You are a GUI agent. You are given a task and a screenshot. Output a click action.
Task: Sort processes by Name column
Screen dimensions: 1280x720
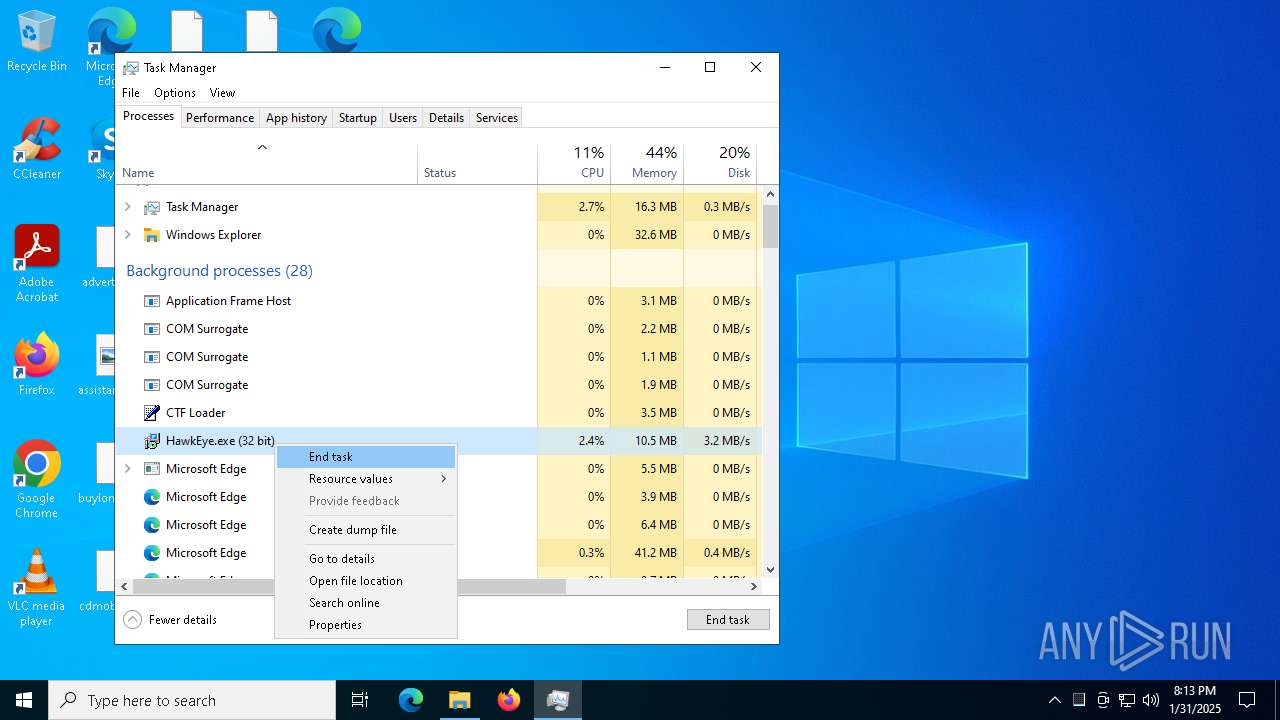[266, 164]
